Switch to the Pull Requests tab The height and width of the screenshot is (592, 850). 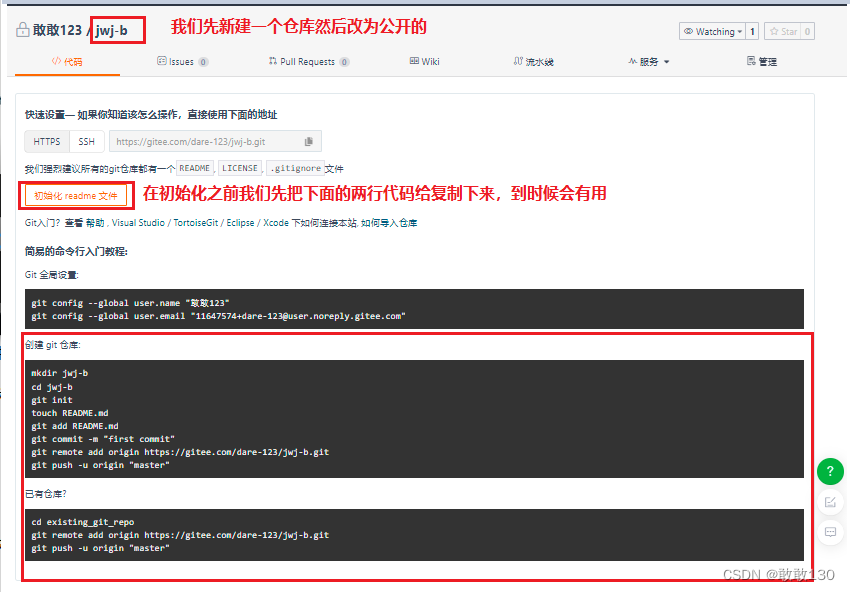[x=308, y=62]
